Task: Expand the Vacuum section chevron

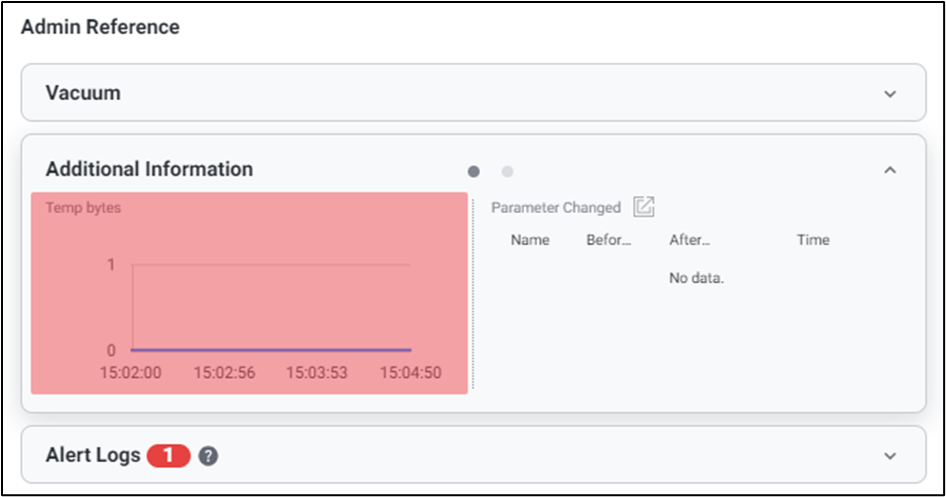Action: (x=890, y=94)
